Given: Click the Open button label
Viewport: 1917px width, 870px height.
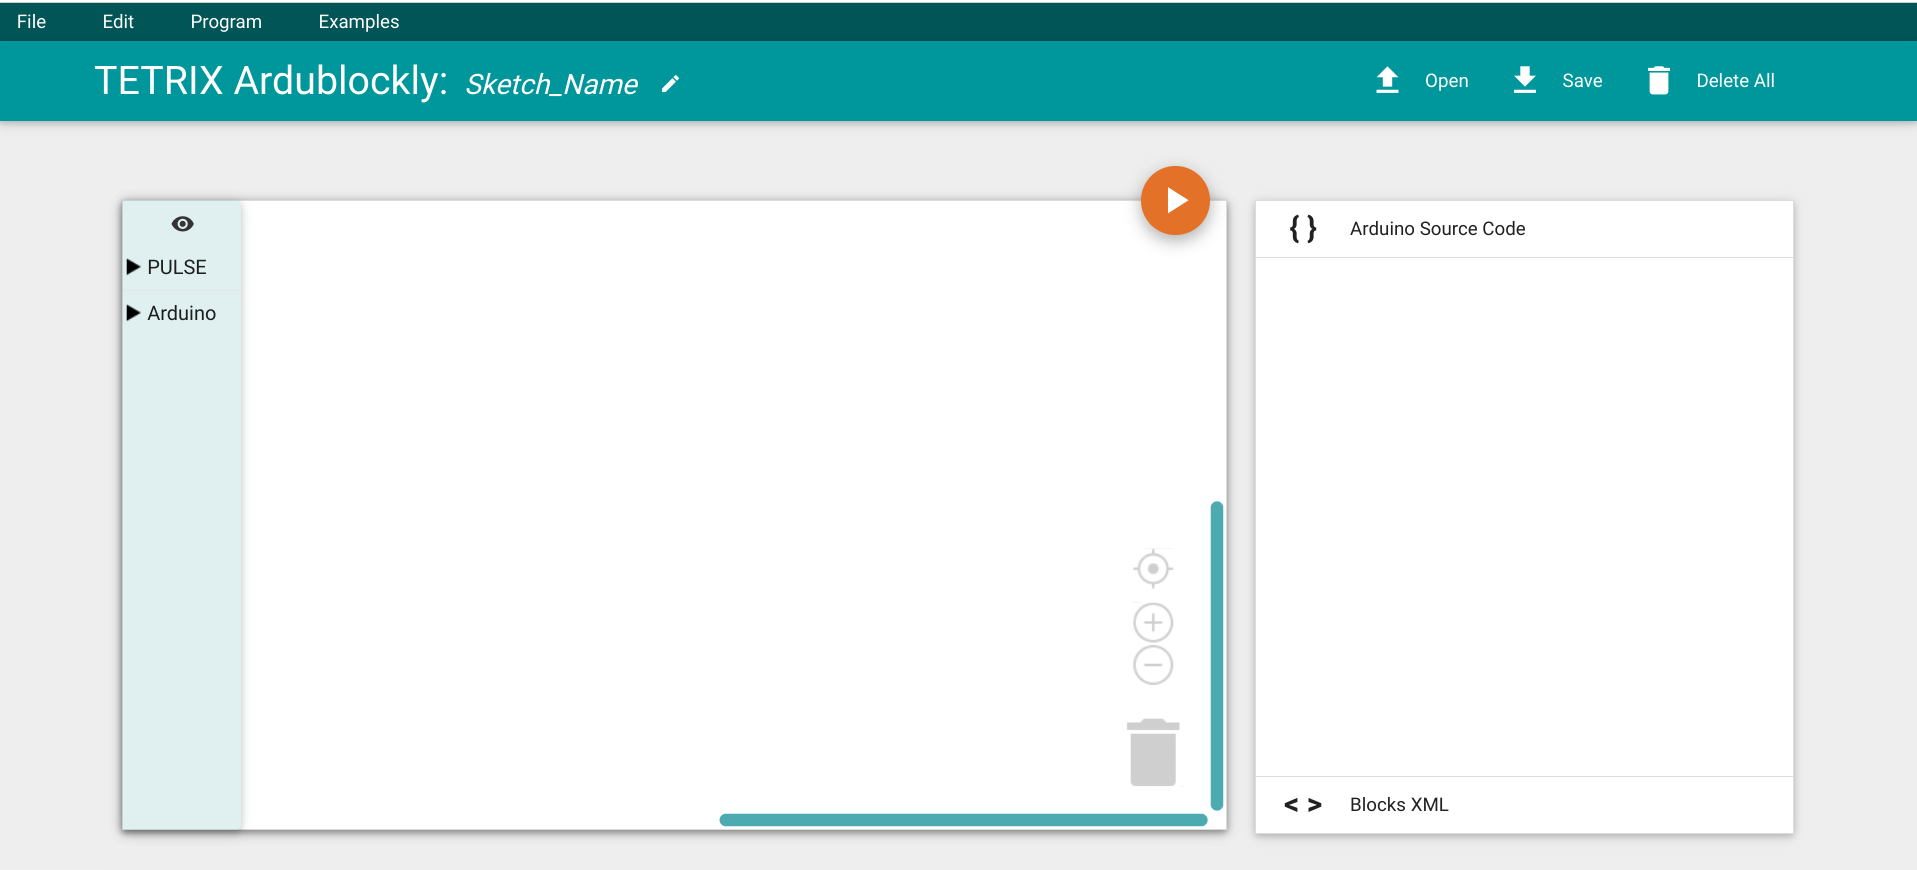Looking at the screenshot, I should [x=1446, y=81].
